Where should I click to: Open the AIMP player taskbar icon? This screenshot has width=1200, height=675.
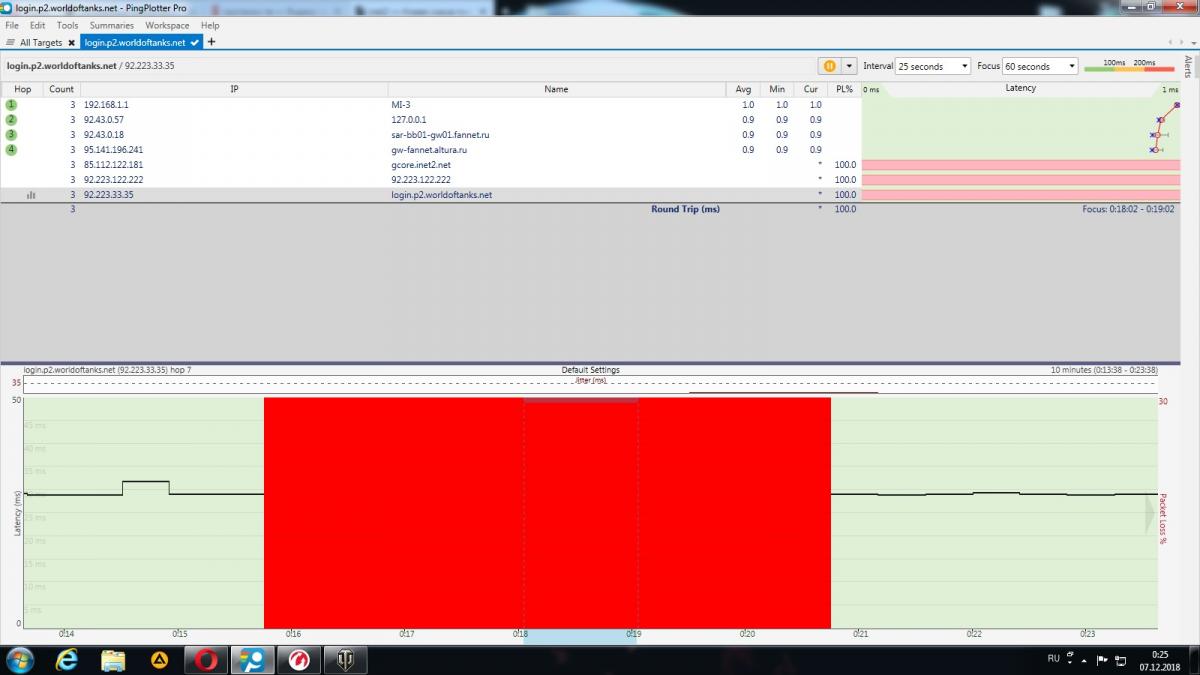(x=159, y=660)
